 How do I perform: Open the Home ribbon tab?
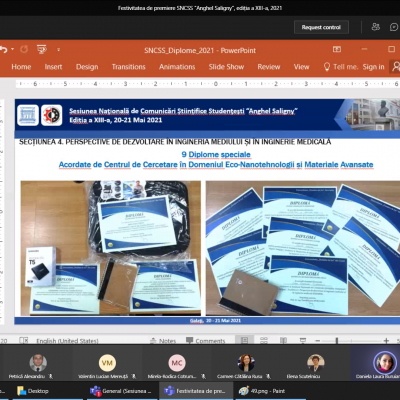(x=21, y=67)
